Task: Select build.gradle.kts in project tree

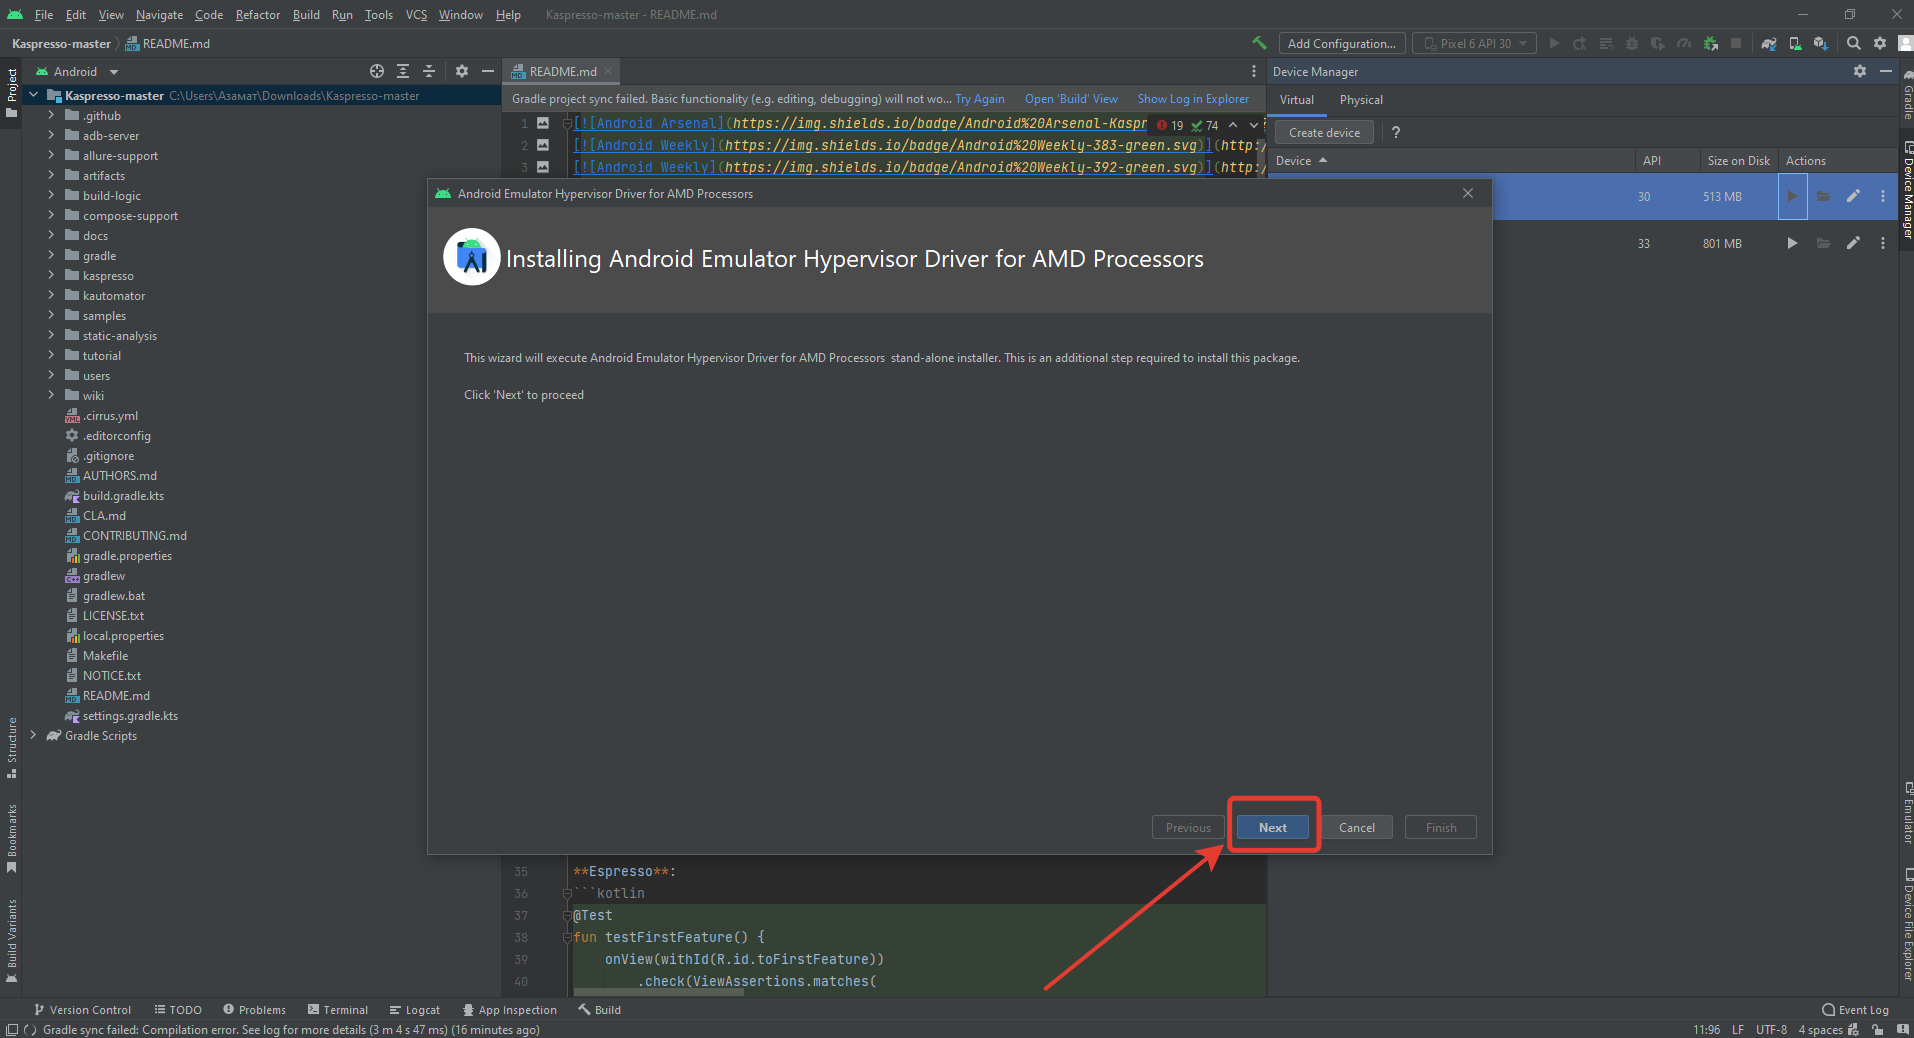Action: pos(123,495)
